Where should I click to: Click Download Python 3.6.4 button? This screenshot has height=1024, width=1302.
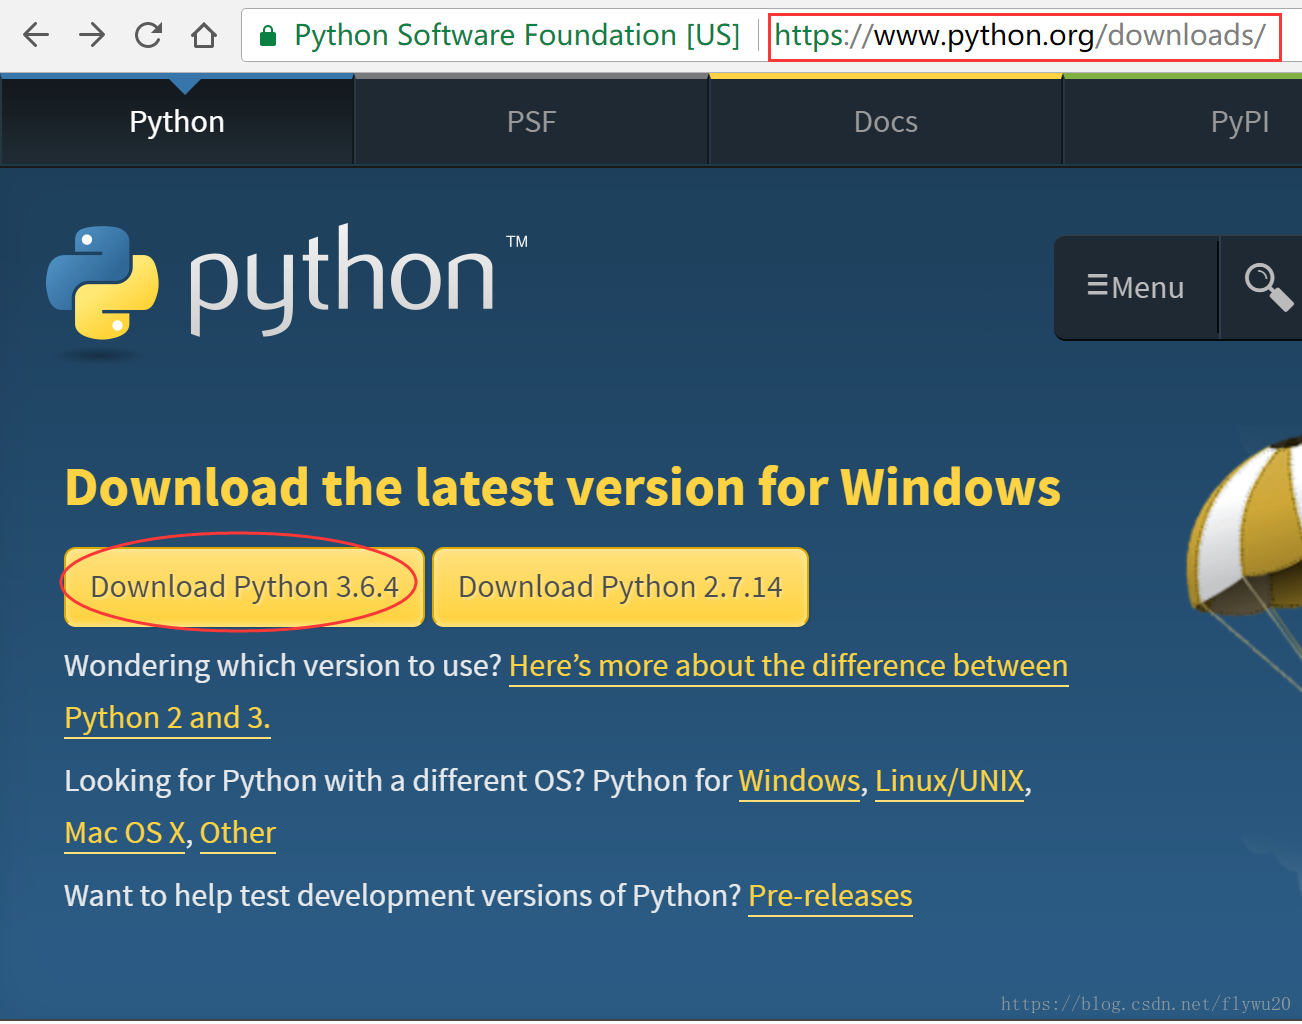click(244, 587)
